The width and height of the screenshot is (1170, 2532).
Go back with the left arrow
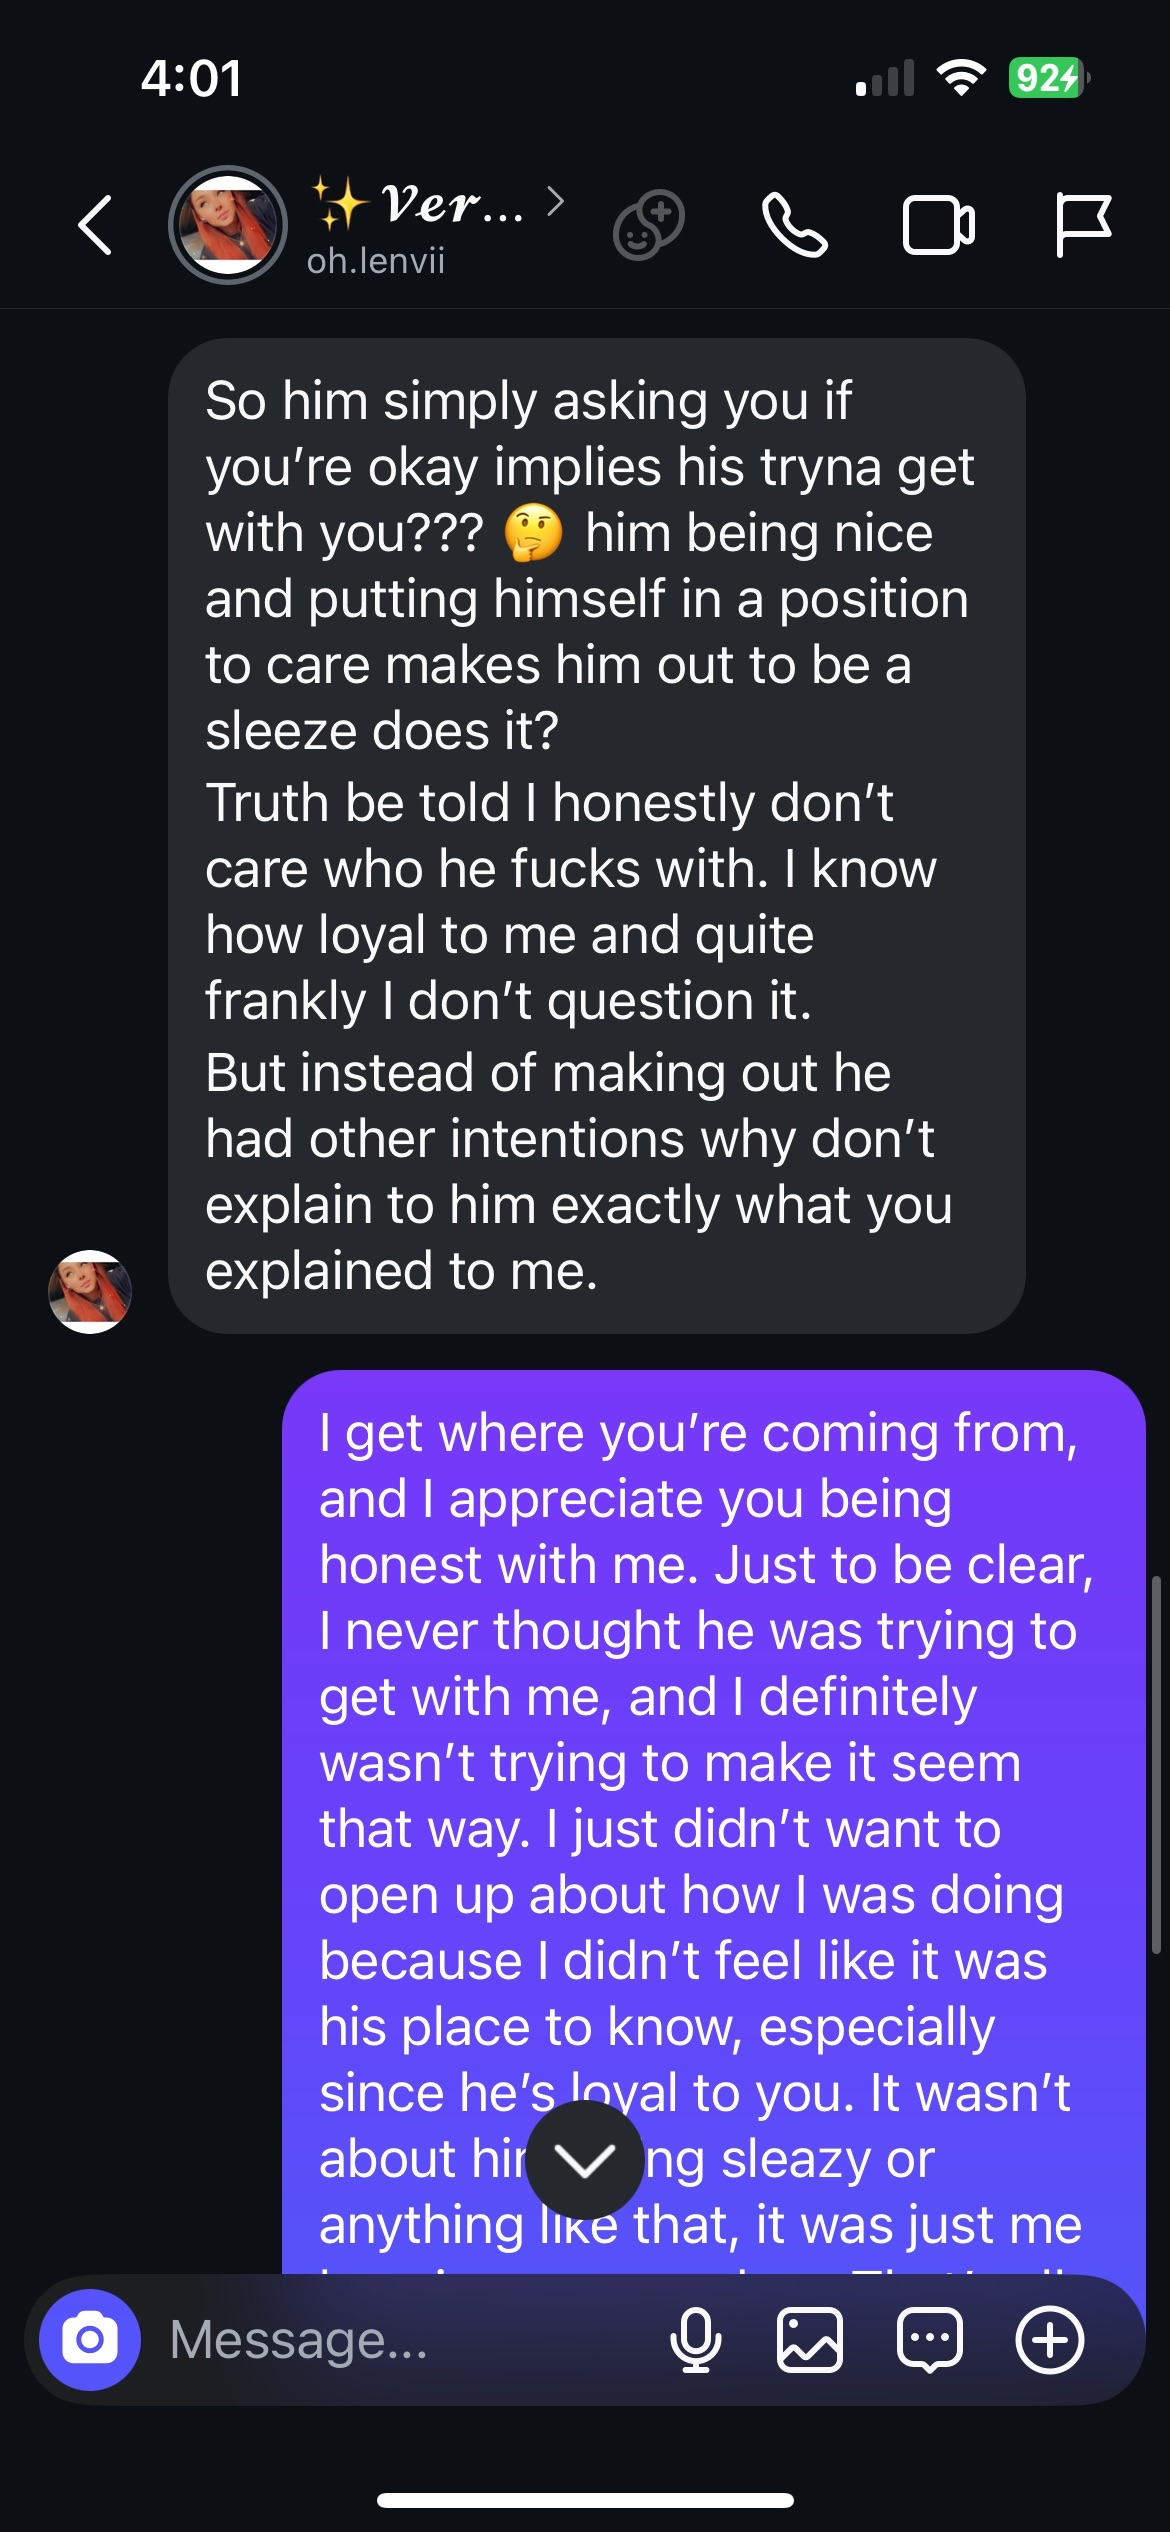[x=95, y=225]
